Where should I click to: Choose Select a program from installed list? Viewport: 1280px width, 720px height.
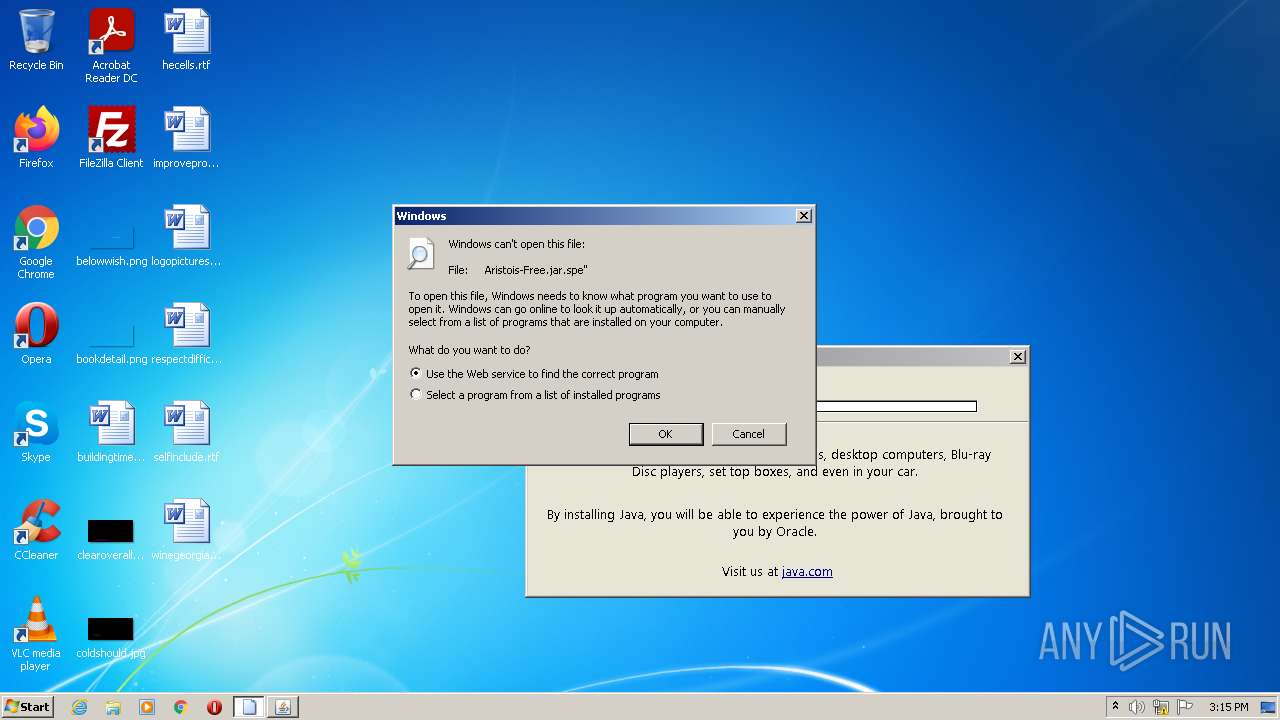coord(535,395)
